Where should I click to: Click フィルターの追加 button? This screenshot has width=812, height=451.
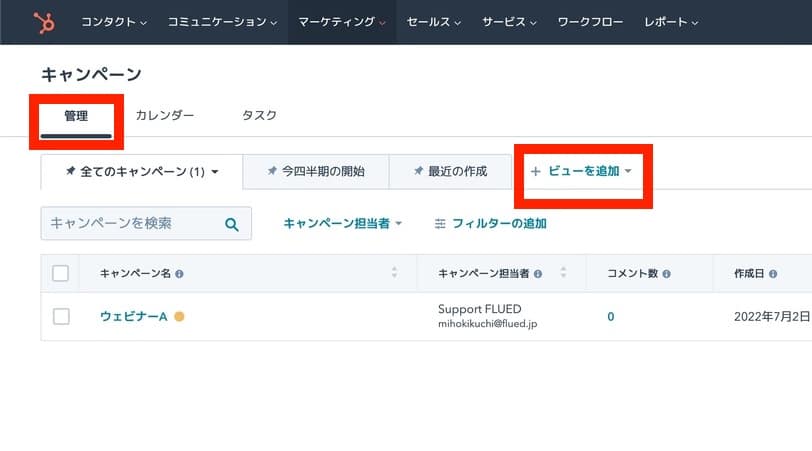point(490,224)
